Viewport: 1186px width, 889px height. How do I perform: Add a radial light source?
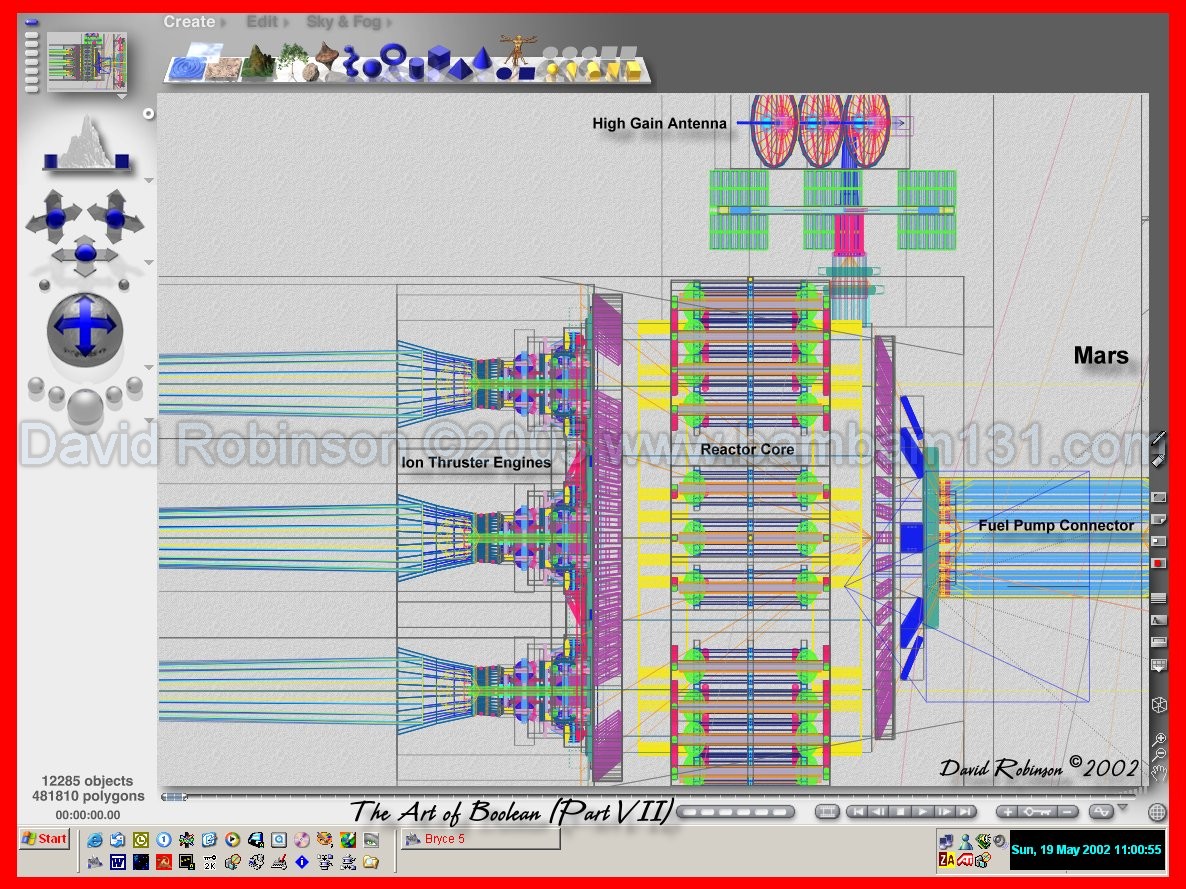[552, 70]
